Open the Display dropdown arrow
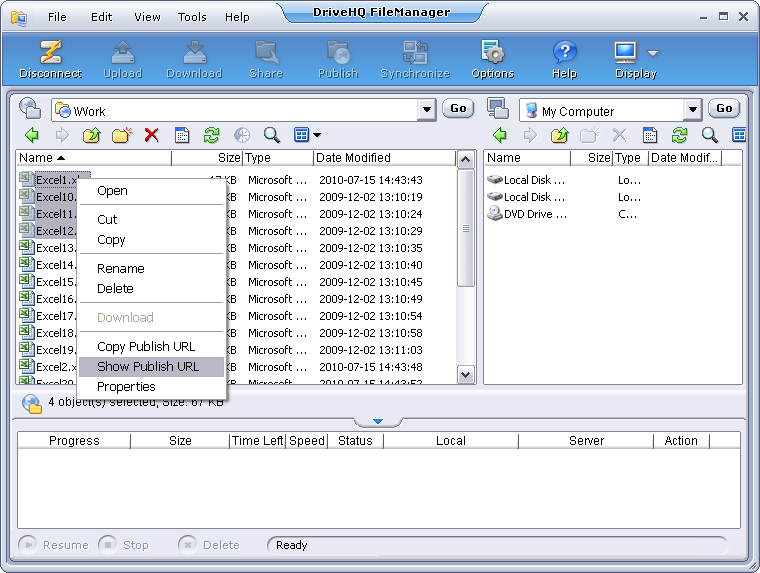760x573 pixels. coord(653,53)
